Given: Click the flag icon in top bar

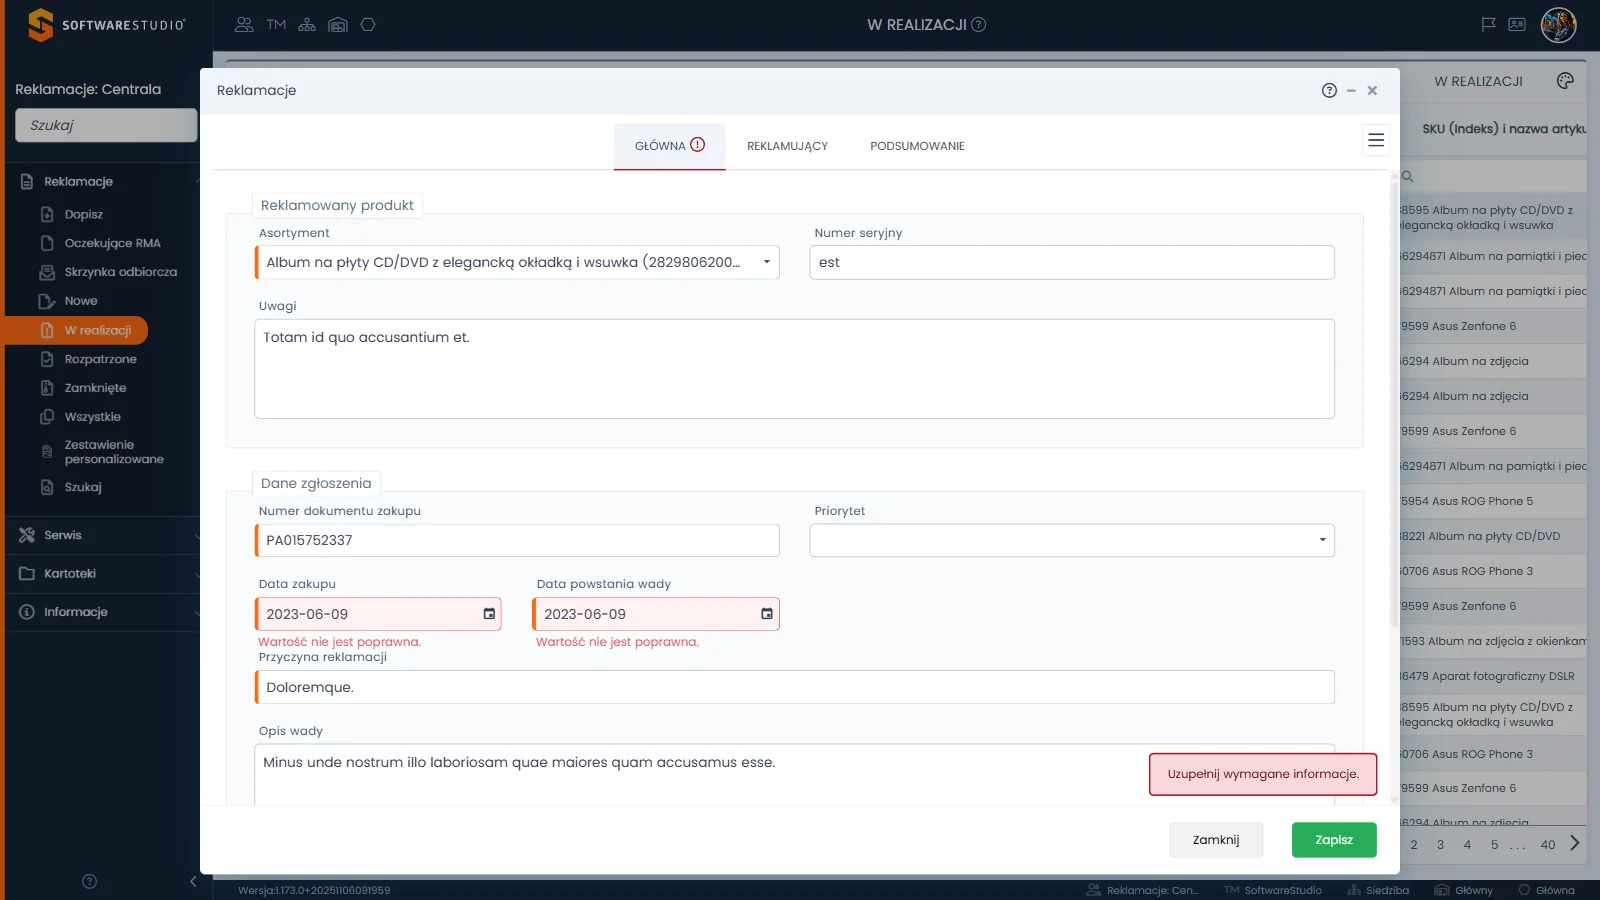Looking at the screenshot, I should point(1489,25).
